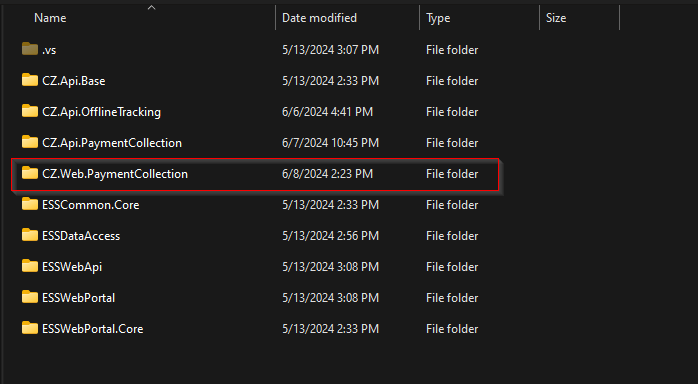Click the CZ.Api.PaymentCollection folder icon

tap(30, 142)
